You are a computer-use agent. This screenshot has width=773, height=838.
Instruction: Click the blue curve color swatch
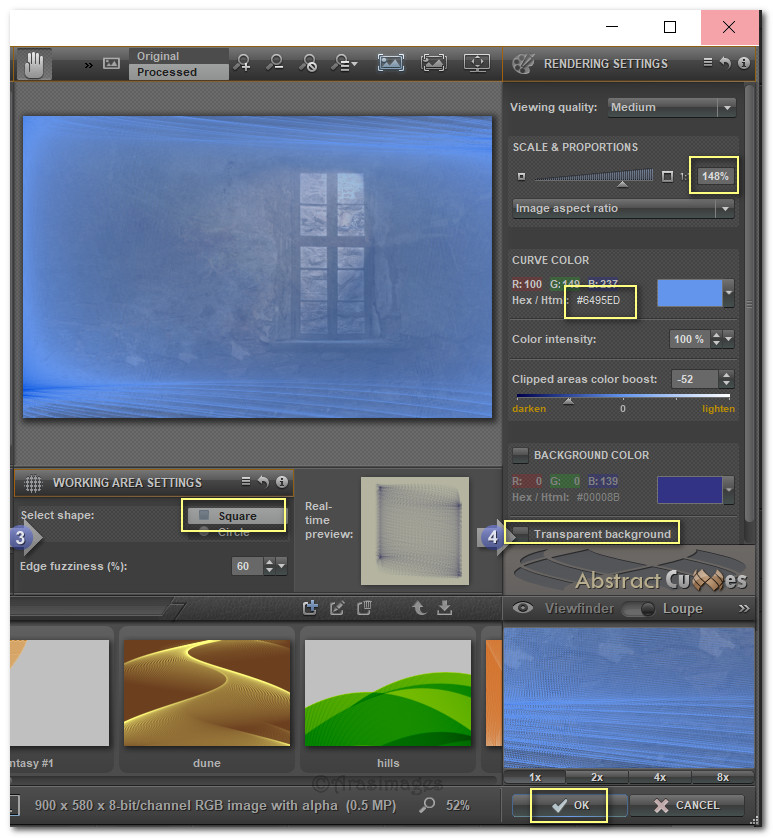pos(689,293)
